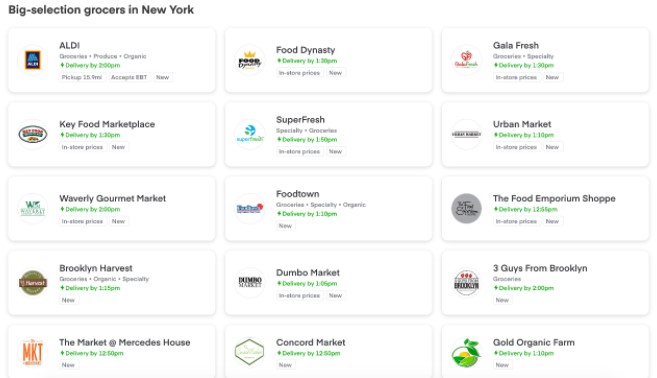Choose the Concord Market title
This screenshot has height=378, width=657.
tap(311, 342)
